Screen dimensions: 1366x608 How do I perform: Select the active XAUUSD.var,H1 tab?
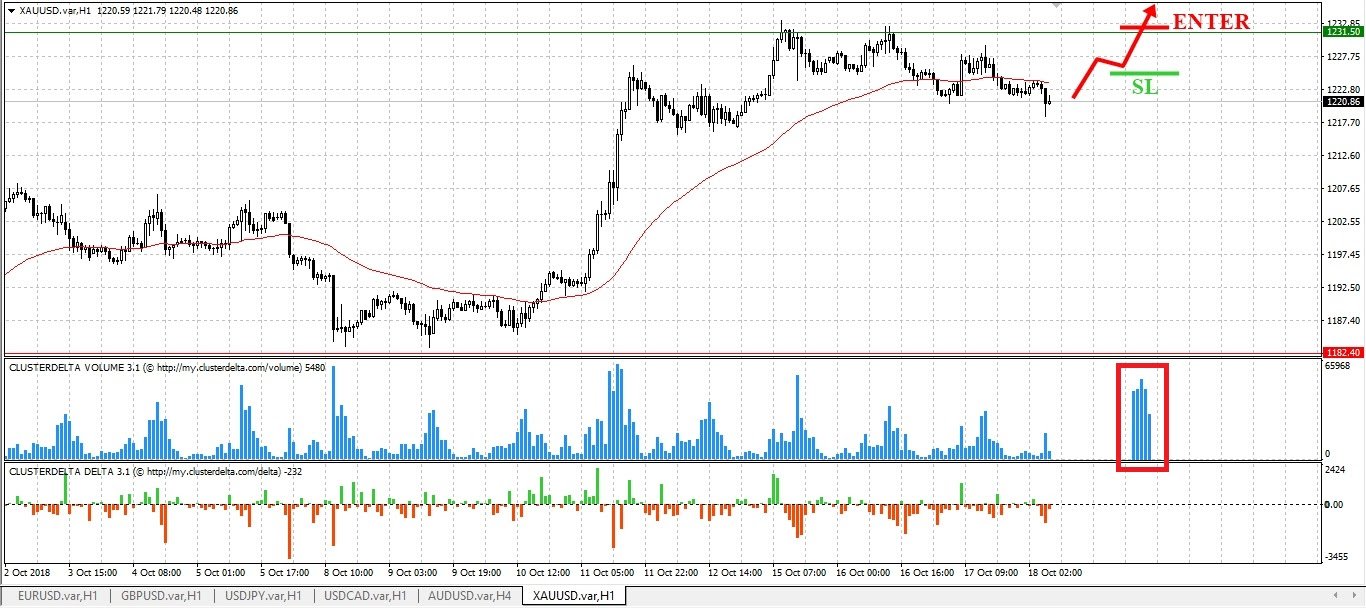(x=574, y=596)
